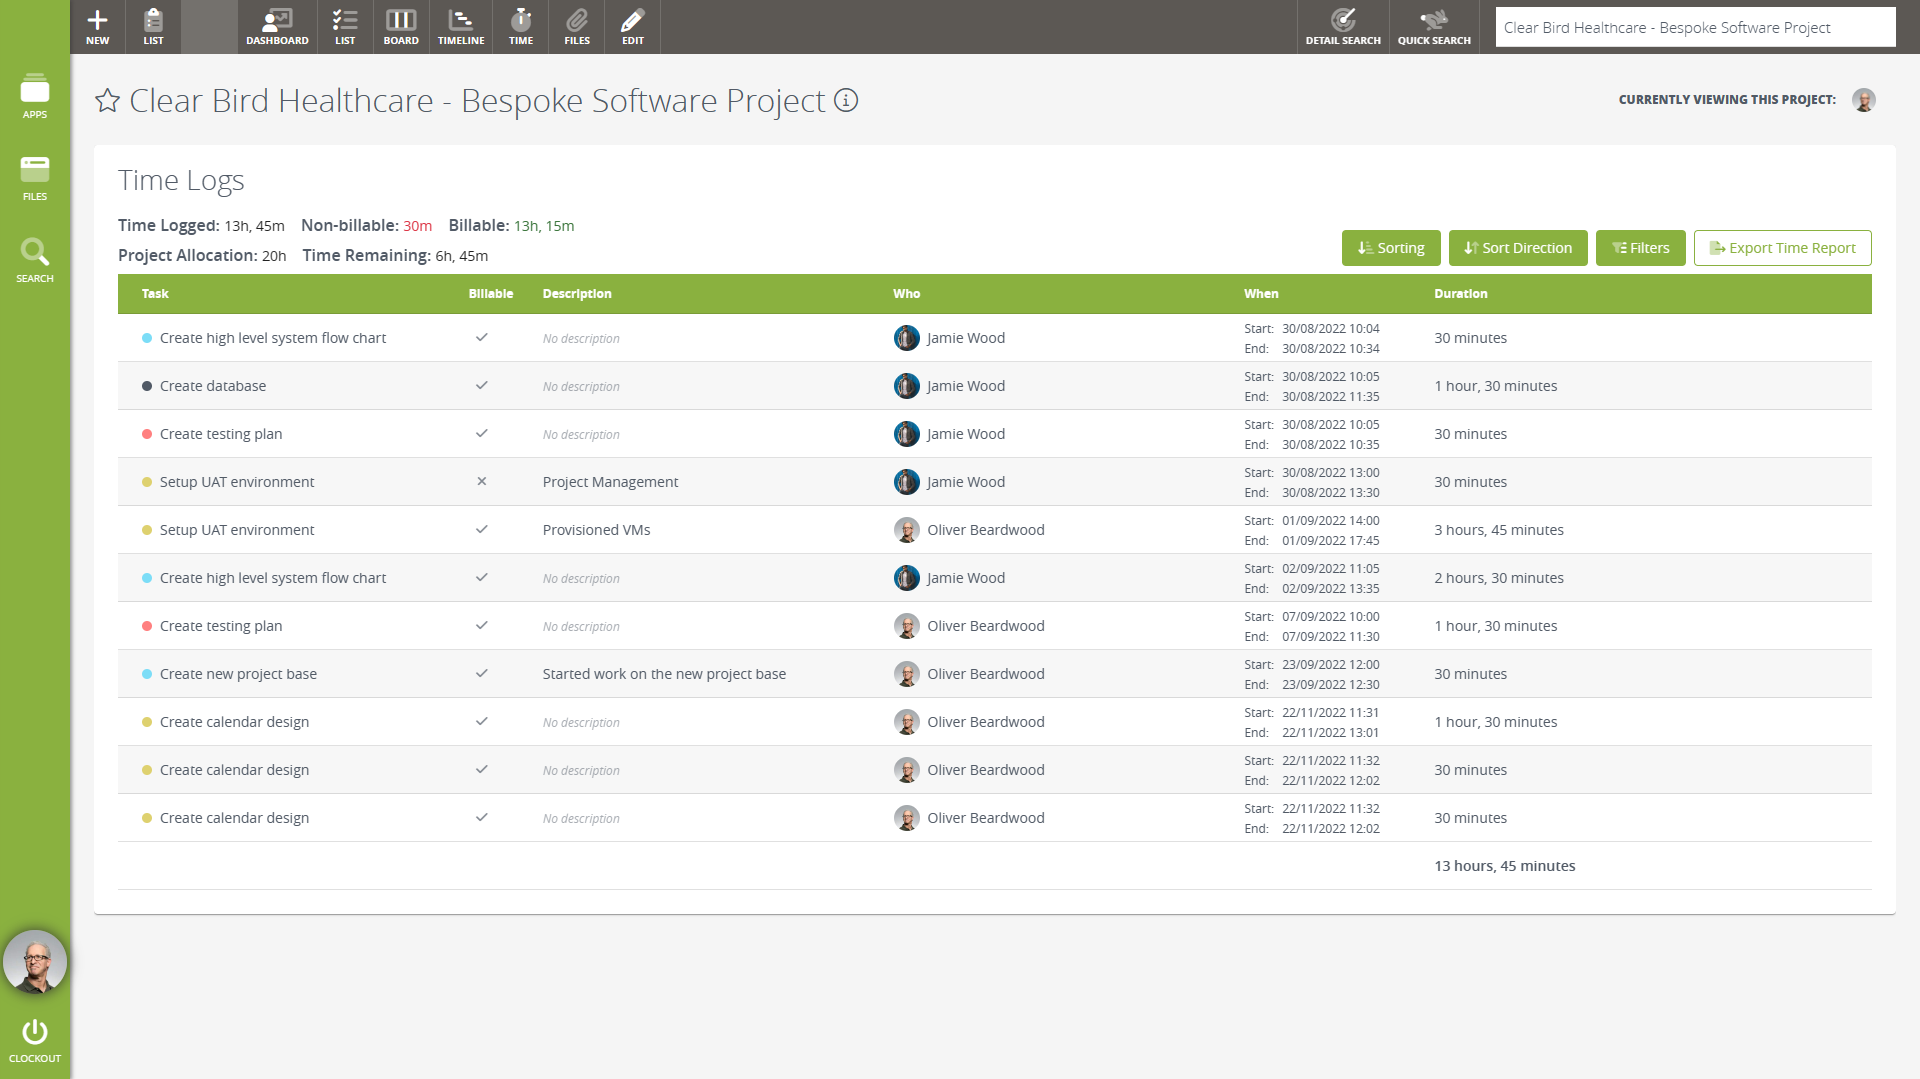
Task: Change the Sort Direction
Action: (1517, 248)
